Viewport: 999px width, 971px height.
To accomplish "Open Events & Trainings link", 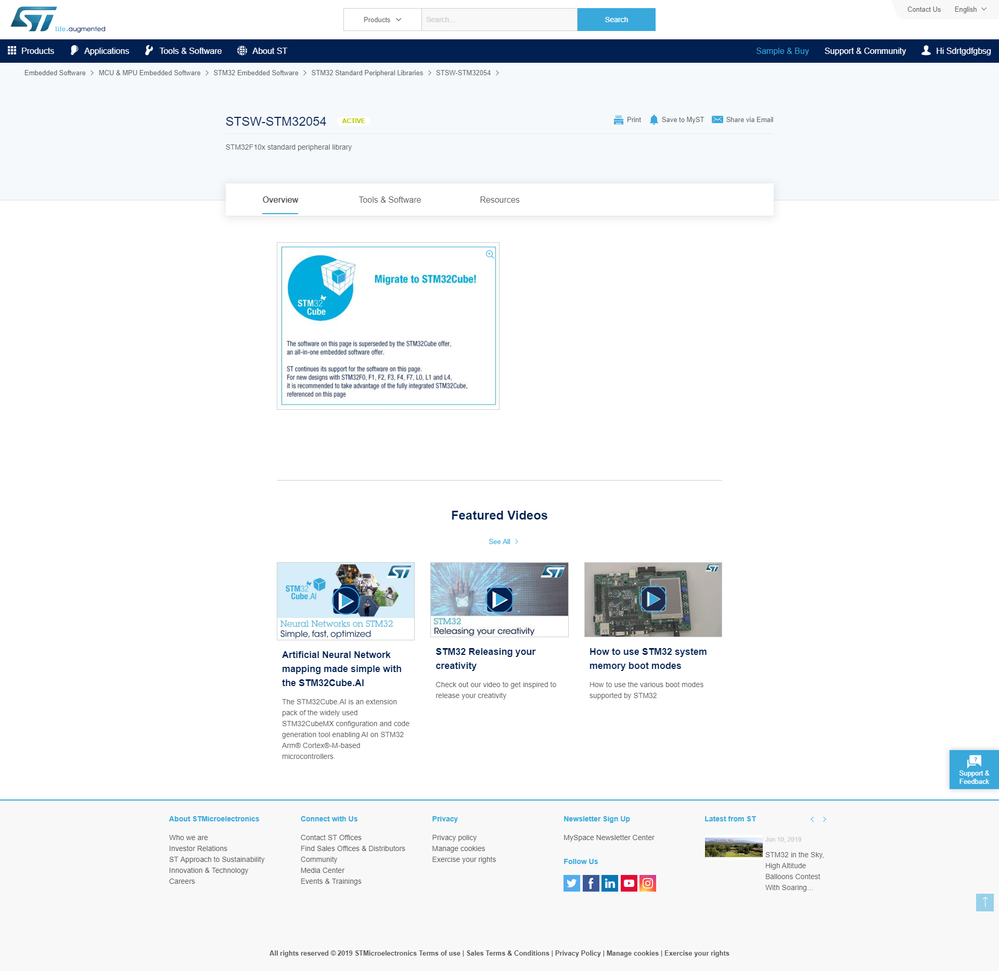I will coord(331,882).
